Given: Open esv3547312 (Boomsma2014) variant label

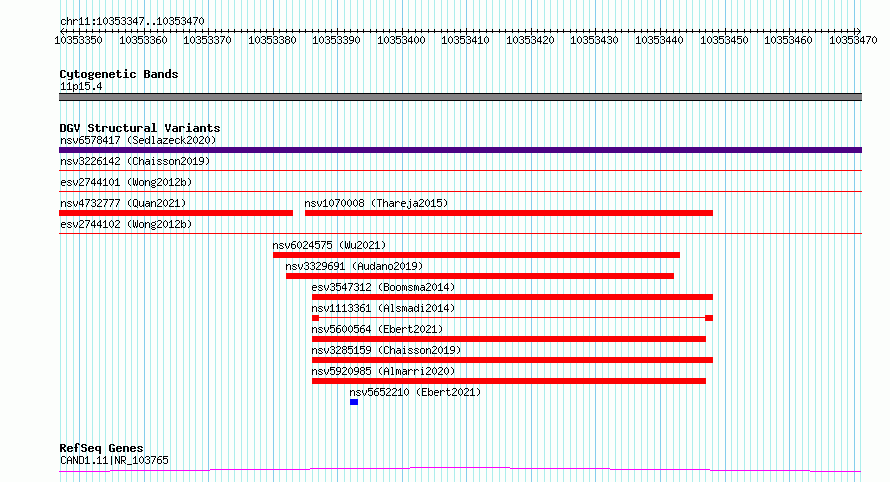Looking at the screenshot, I should tap(383, 287).
